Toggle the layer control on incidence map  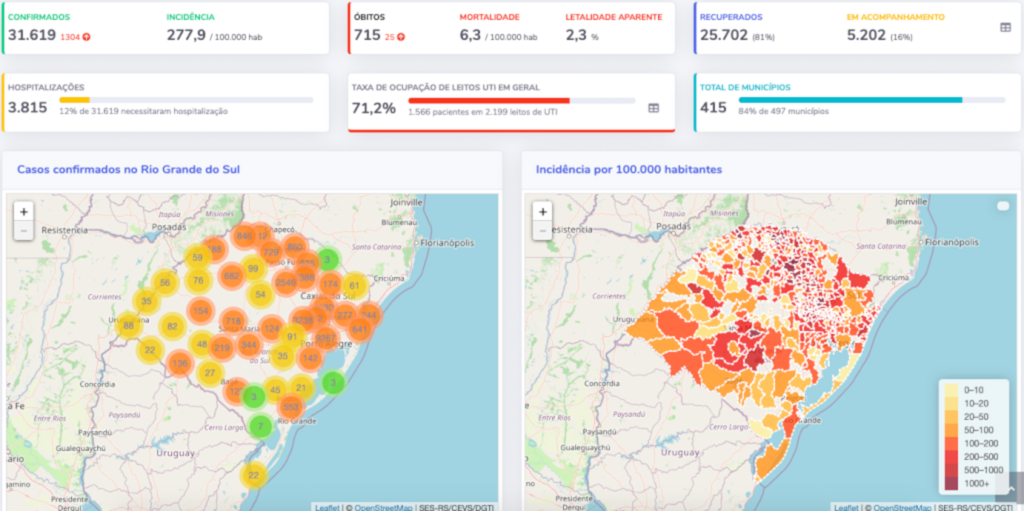pos(1003,206)
